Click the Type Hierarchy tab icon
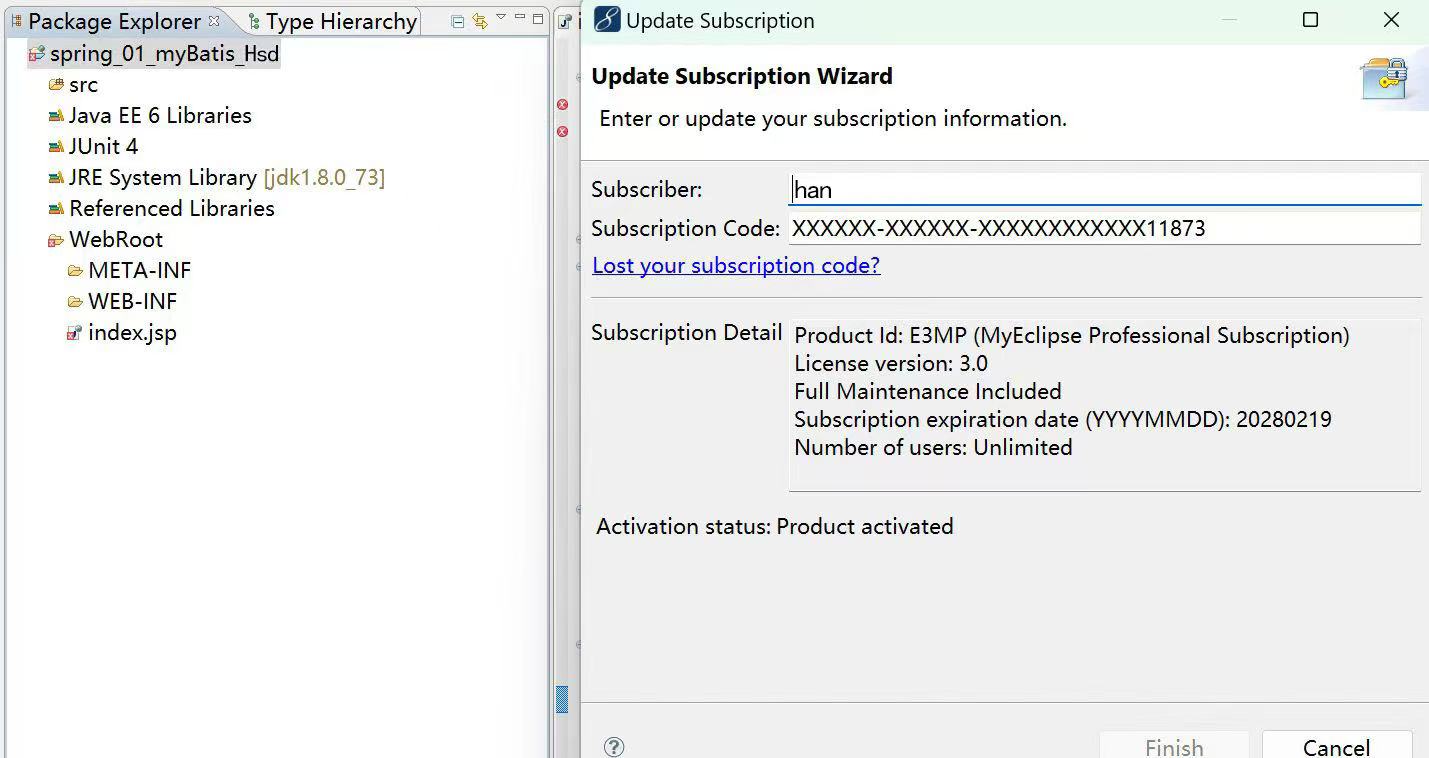 pyautogui.click(x=254, y=21)
